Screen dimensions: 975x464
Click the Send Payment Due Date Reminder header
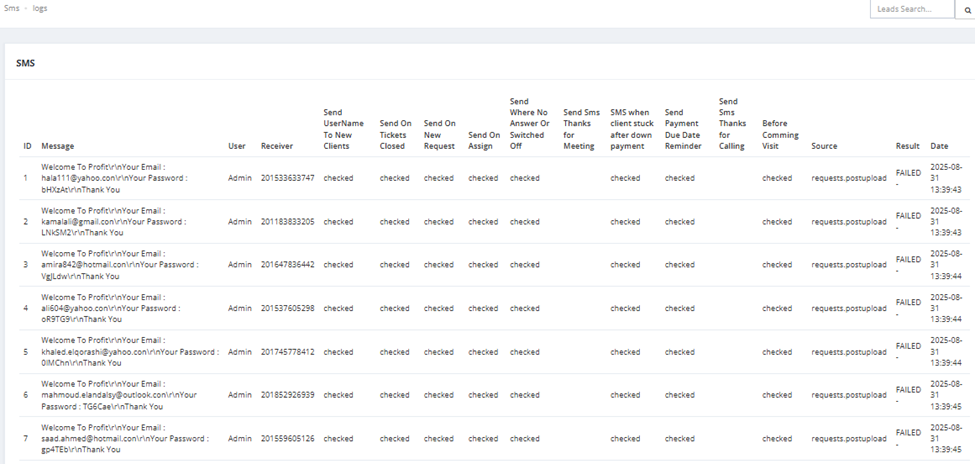tap(683, 129)
